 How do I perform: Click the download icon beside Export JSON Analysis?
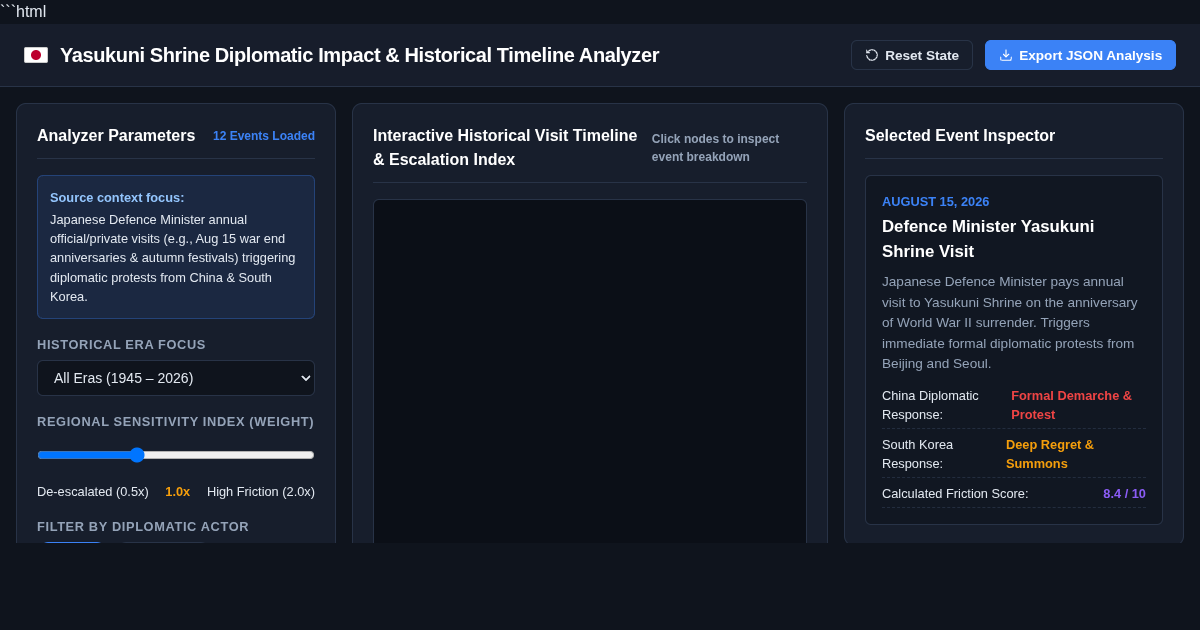click(x=1006, y=55)
